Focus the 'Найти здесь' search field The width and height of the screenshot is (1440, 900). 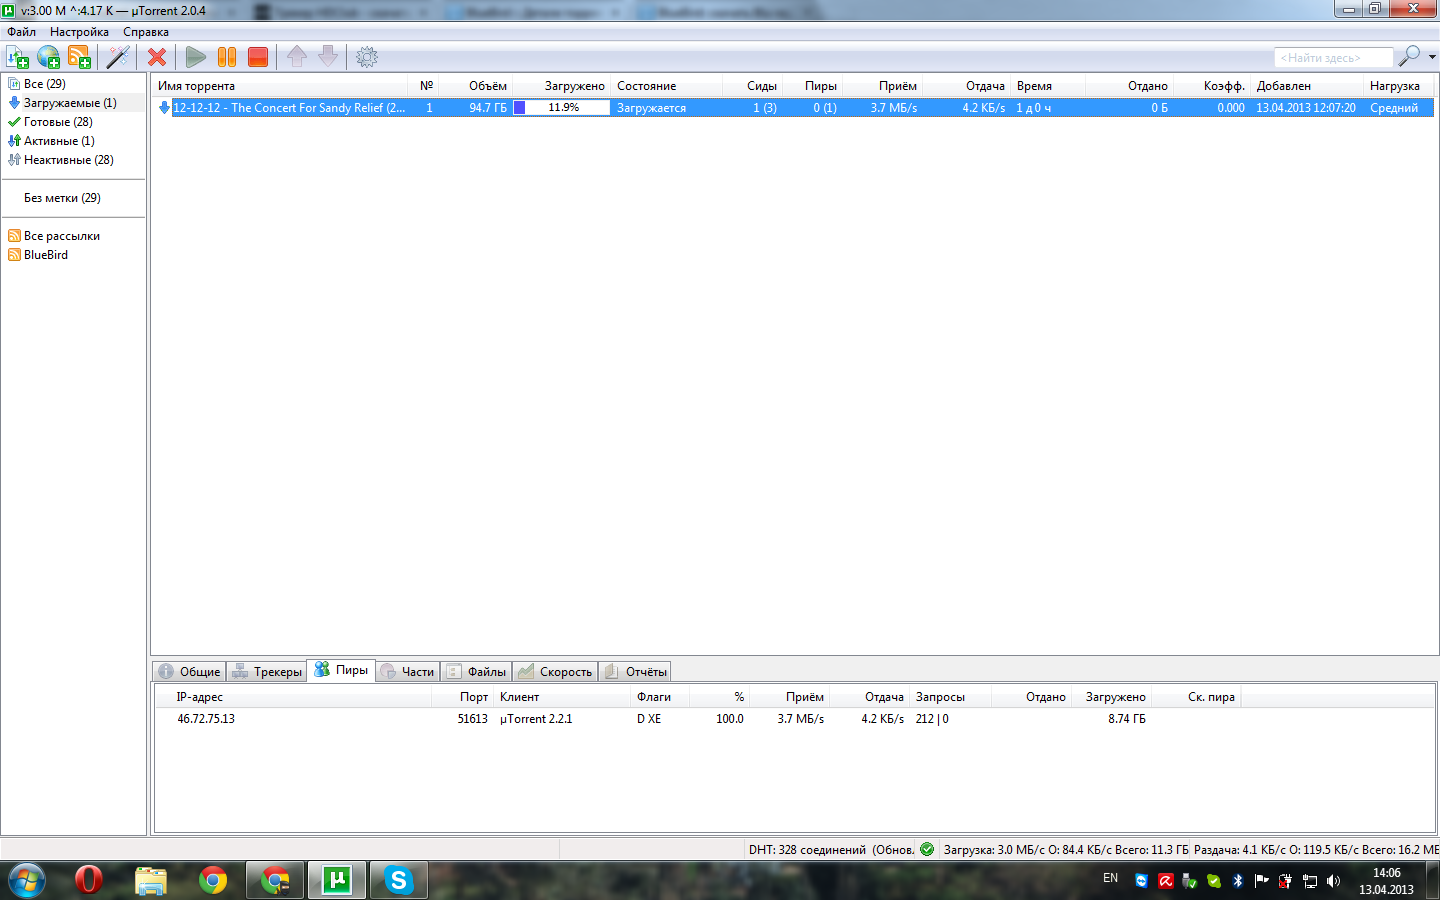1333,58
